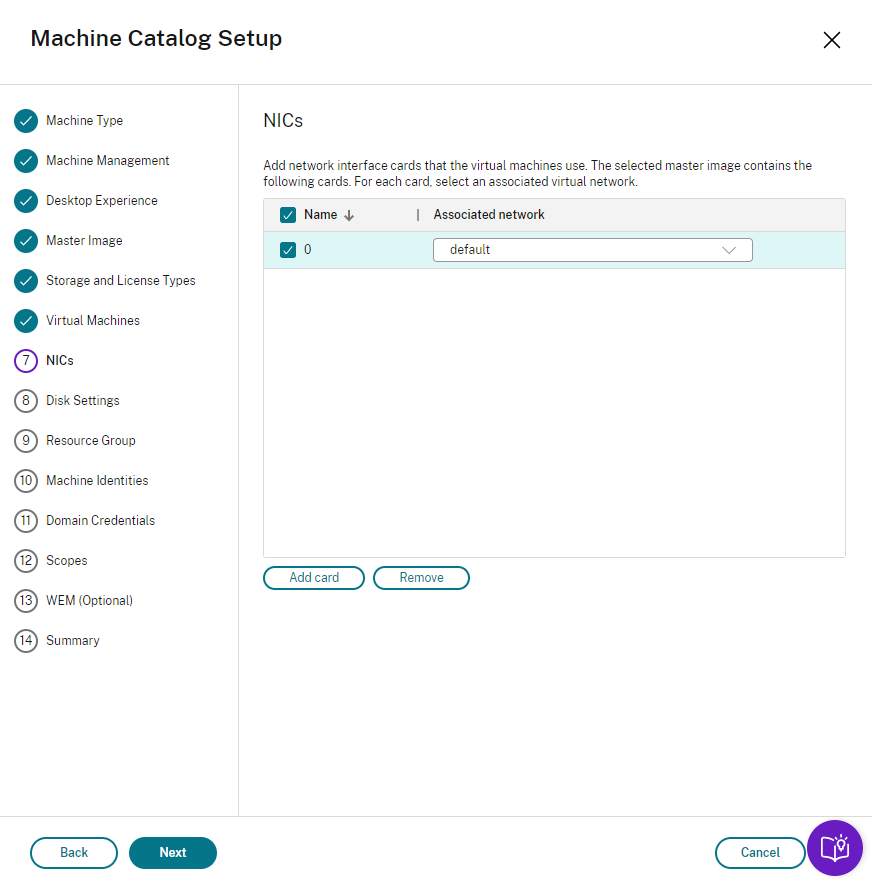Click the sort arrow next to Name
The image size is (872, 888).
pyautogui.click(x=349, y=215)
